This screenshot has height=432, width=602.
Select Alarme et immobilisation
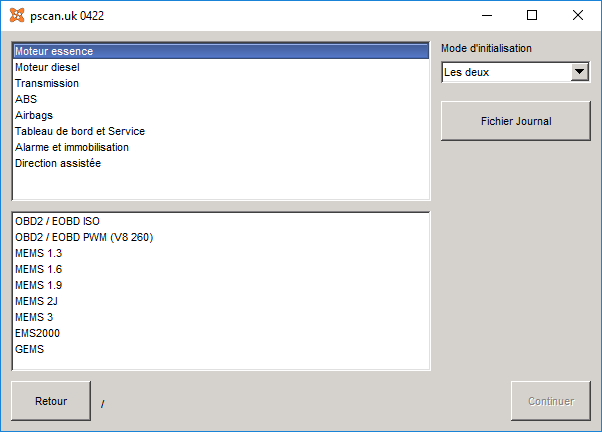click(221, 147)
